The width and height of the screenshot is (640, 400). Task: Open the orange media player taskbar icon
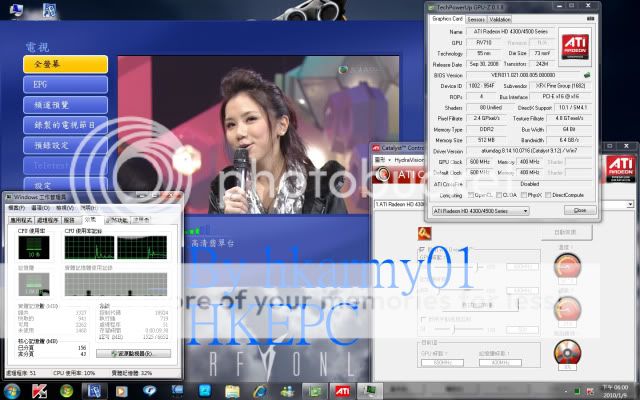[121, 391]
